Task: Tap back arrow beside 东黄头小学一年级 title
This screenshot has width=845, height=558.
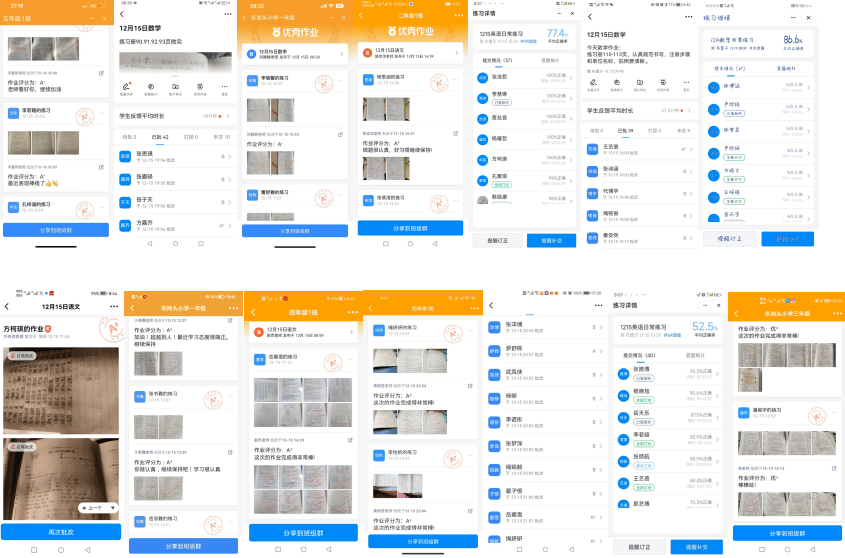Action: [244, 17]
